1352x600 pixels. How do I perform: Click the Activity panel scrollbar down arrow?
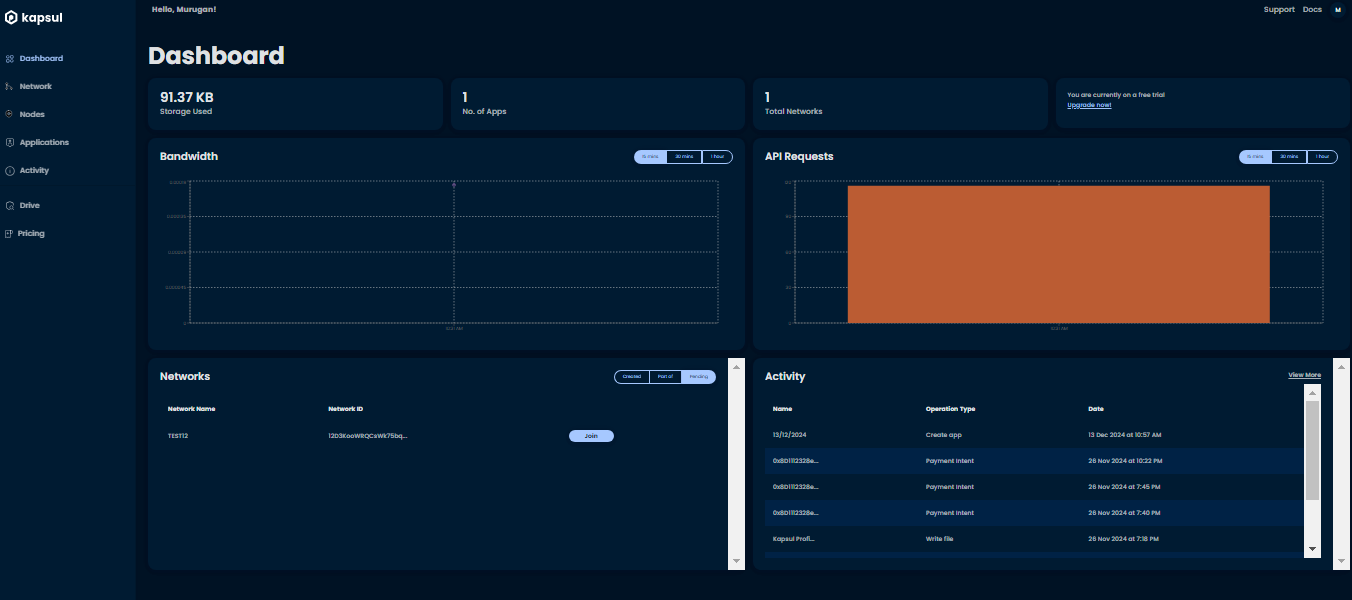(x=1312, y=549)
